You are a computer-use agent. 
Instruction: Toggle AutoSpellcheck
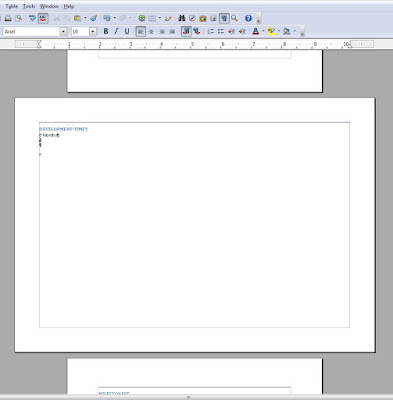tap(43, 18)
